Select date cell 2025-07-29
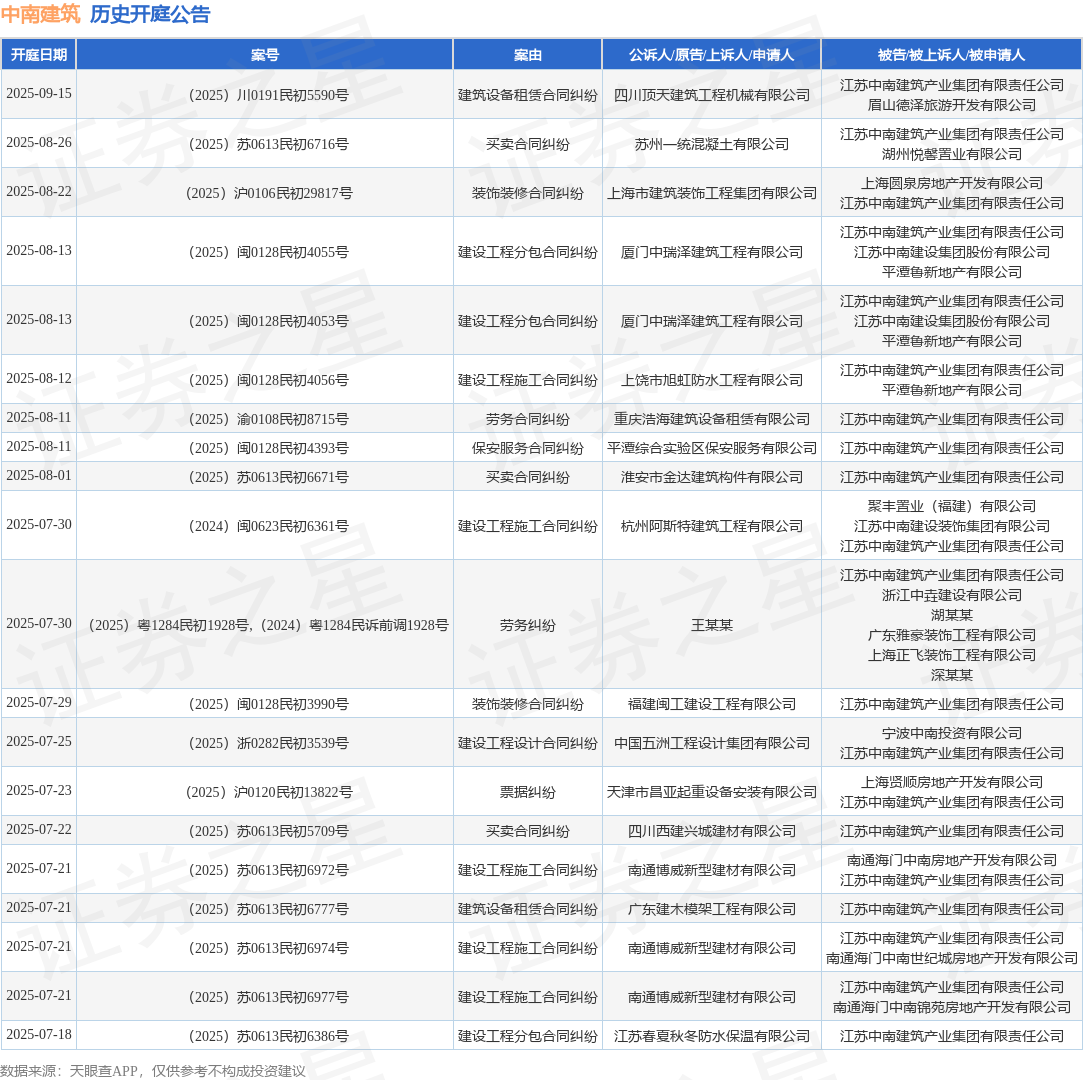The height and width of the screenshot is (1080, 1083). click(x=39, y=702)
